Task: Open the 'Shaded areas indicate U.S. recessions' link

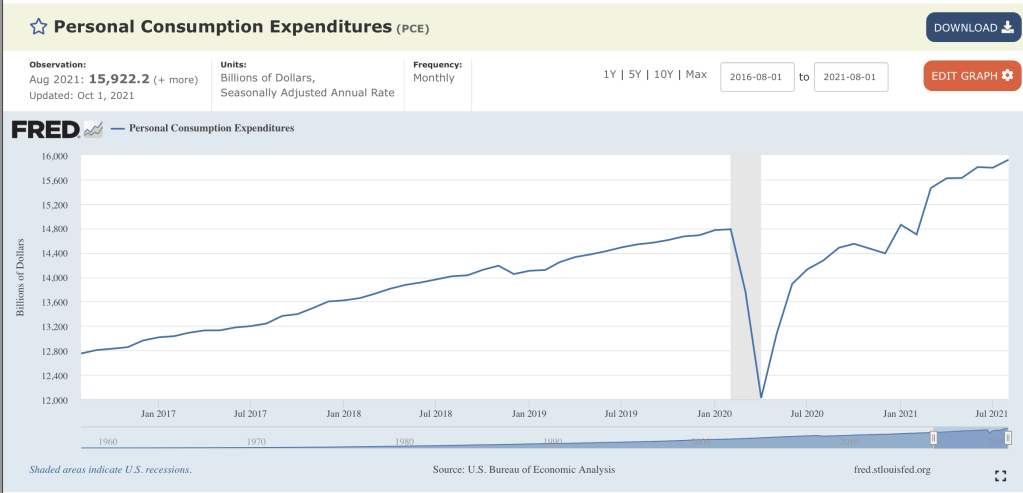Action: (x=110, y=470)
